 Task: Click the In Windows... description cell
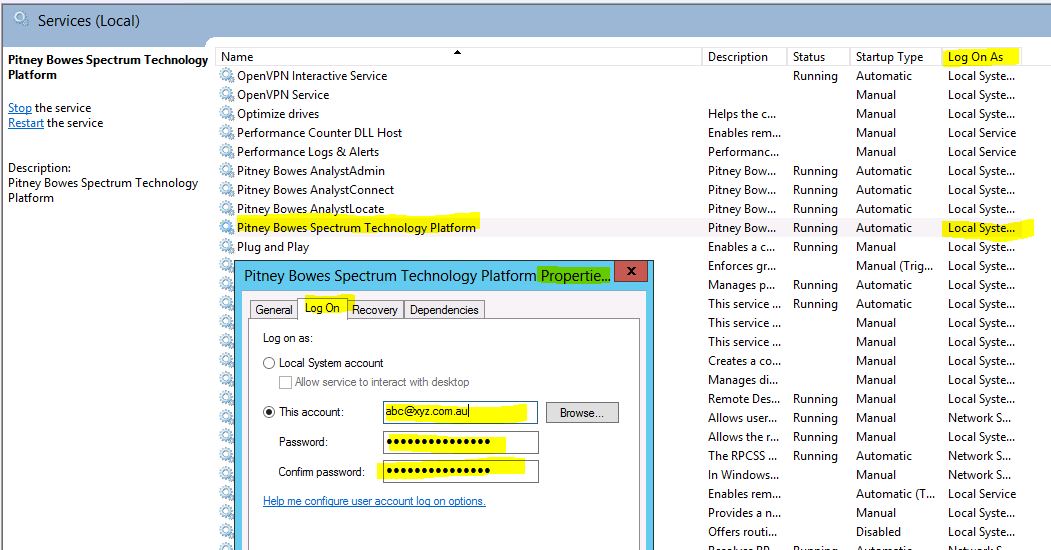coord(743,475)
